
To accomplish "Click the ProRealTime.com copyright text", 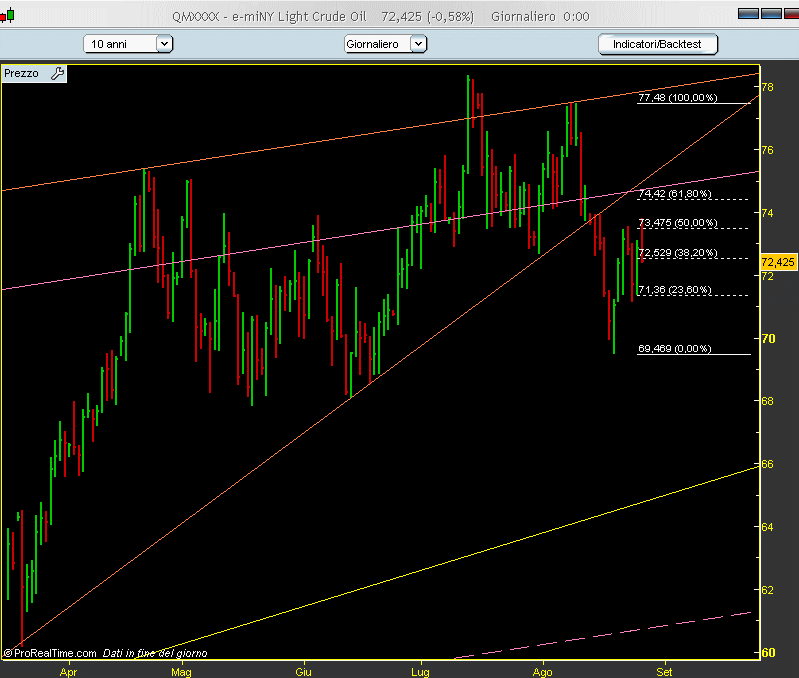I will pos(49,653).
